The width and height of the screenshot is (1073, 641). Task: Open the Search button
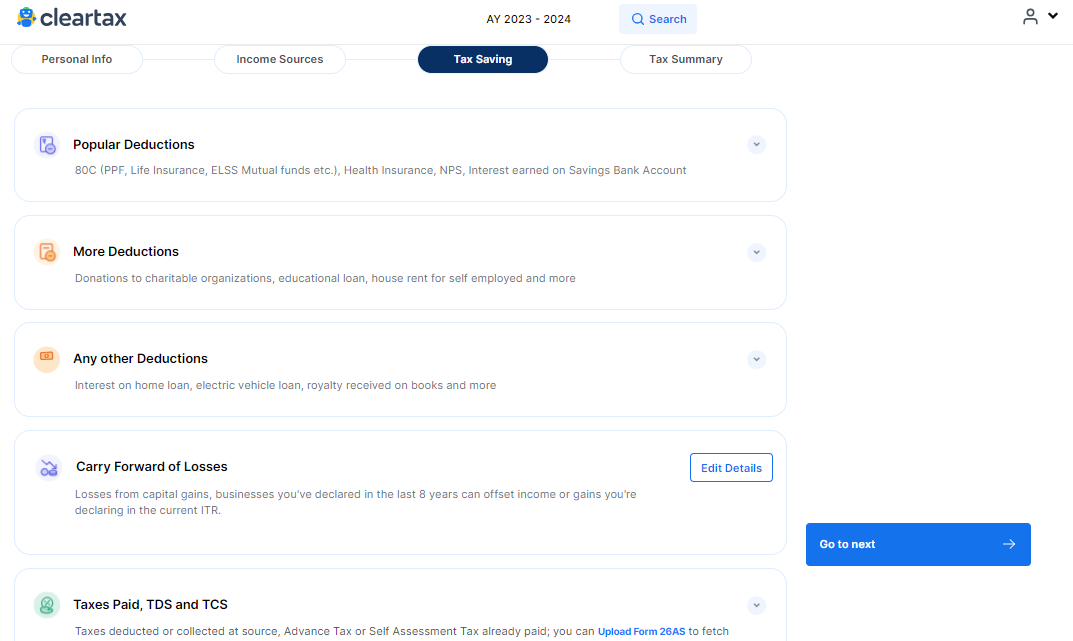pyautogui.click(x=658, y=19)
